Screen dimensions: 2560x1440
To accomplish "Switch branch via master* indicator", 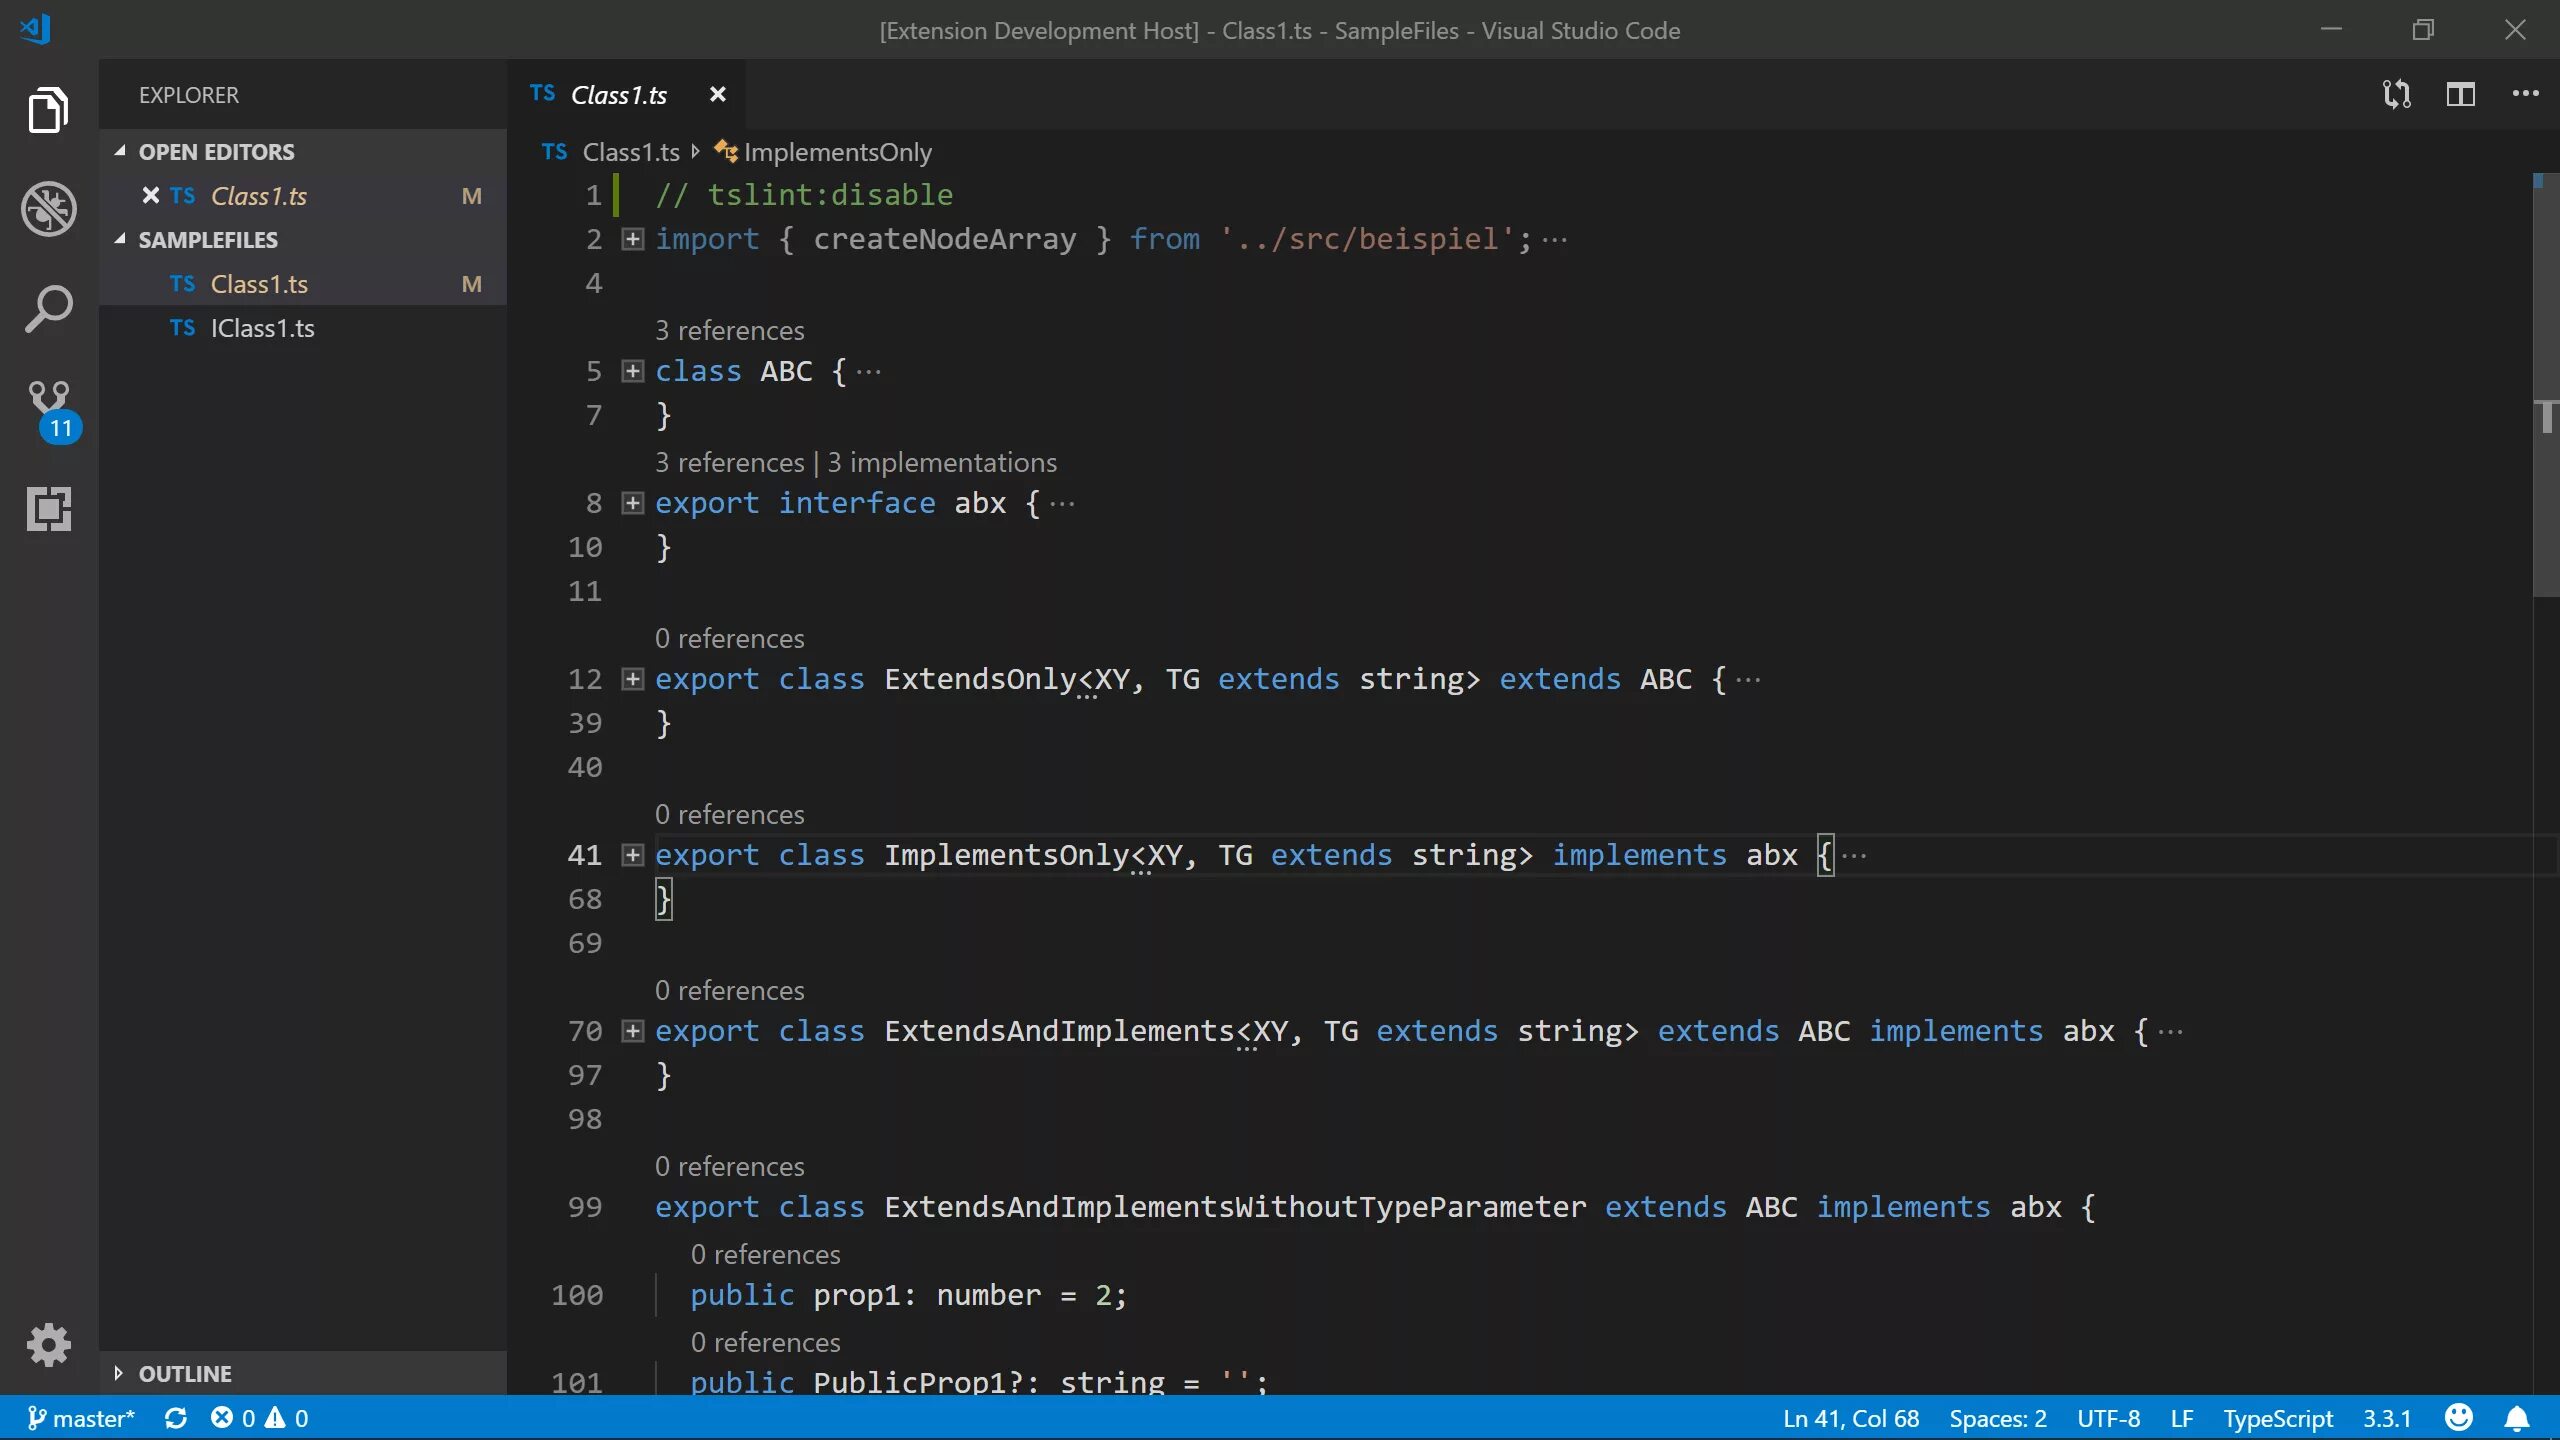I will pos(80,1418).
